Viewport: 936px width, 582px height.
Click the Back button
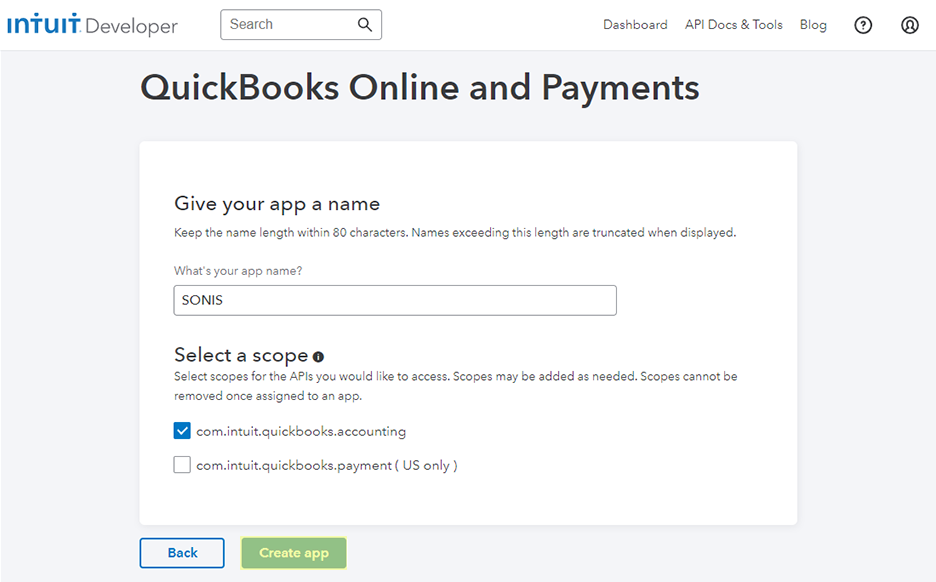(182, 553)
